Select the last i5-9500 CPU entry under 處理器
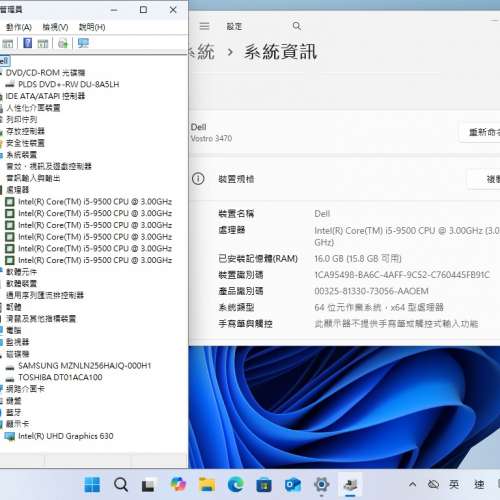500x500 pixels. pyautogui.click(x=95, y=260)
